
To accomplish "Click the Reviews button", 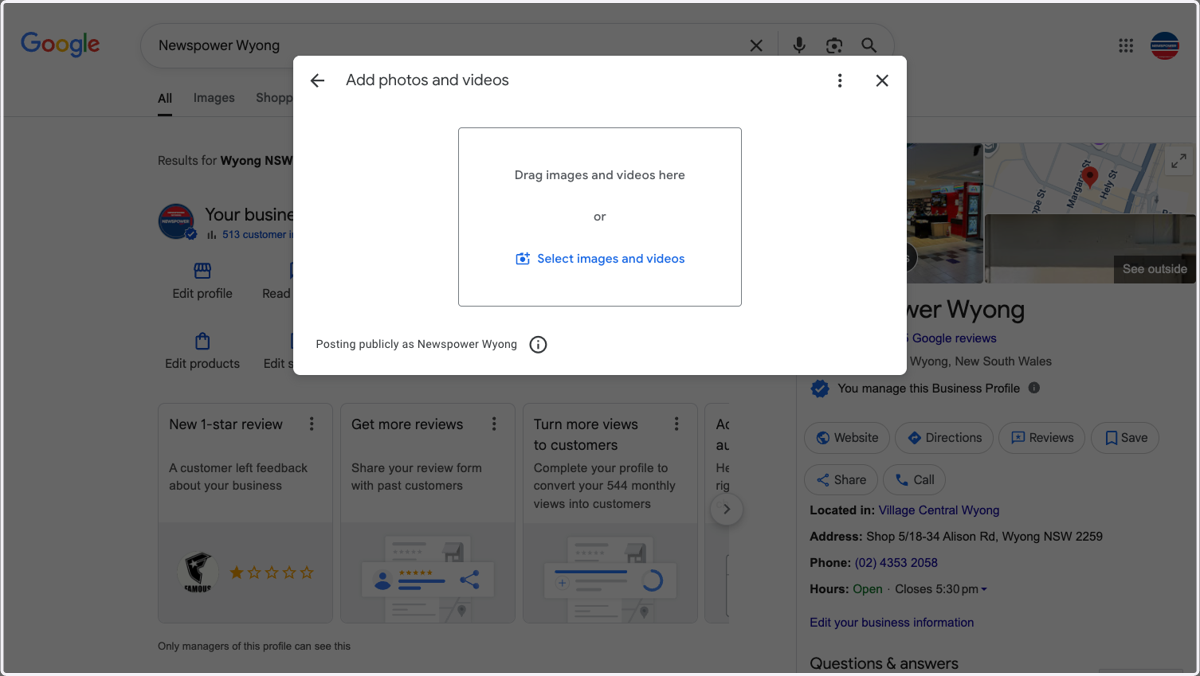I will [x=1042, y=438].
